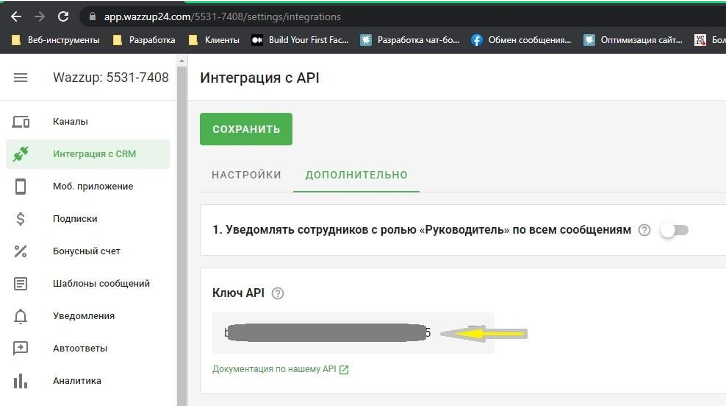The height and width of the screenshot is (406, 726).
Task: Toggle manager notifications for all messages
Action: (x=674, y=230)
